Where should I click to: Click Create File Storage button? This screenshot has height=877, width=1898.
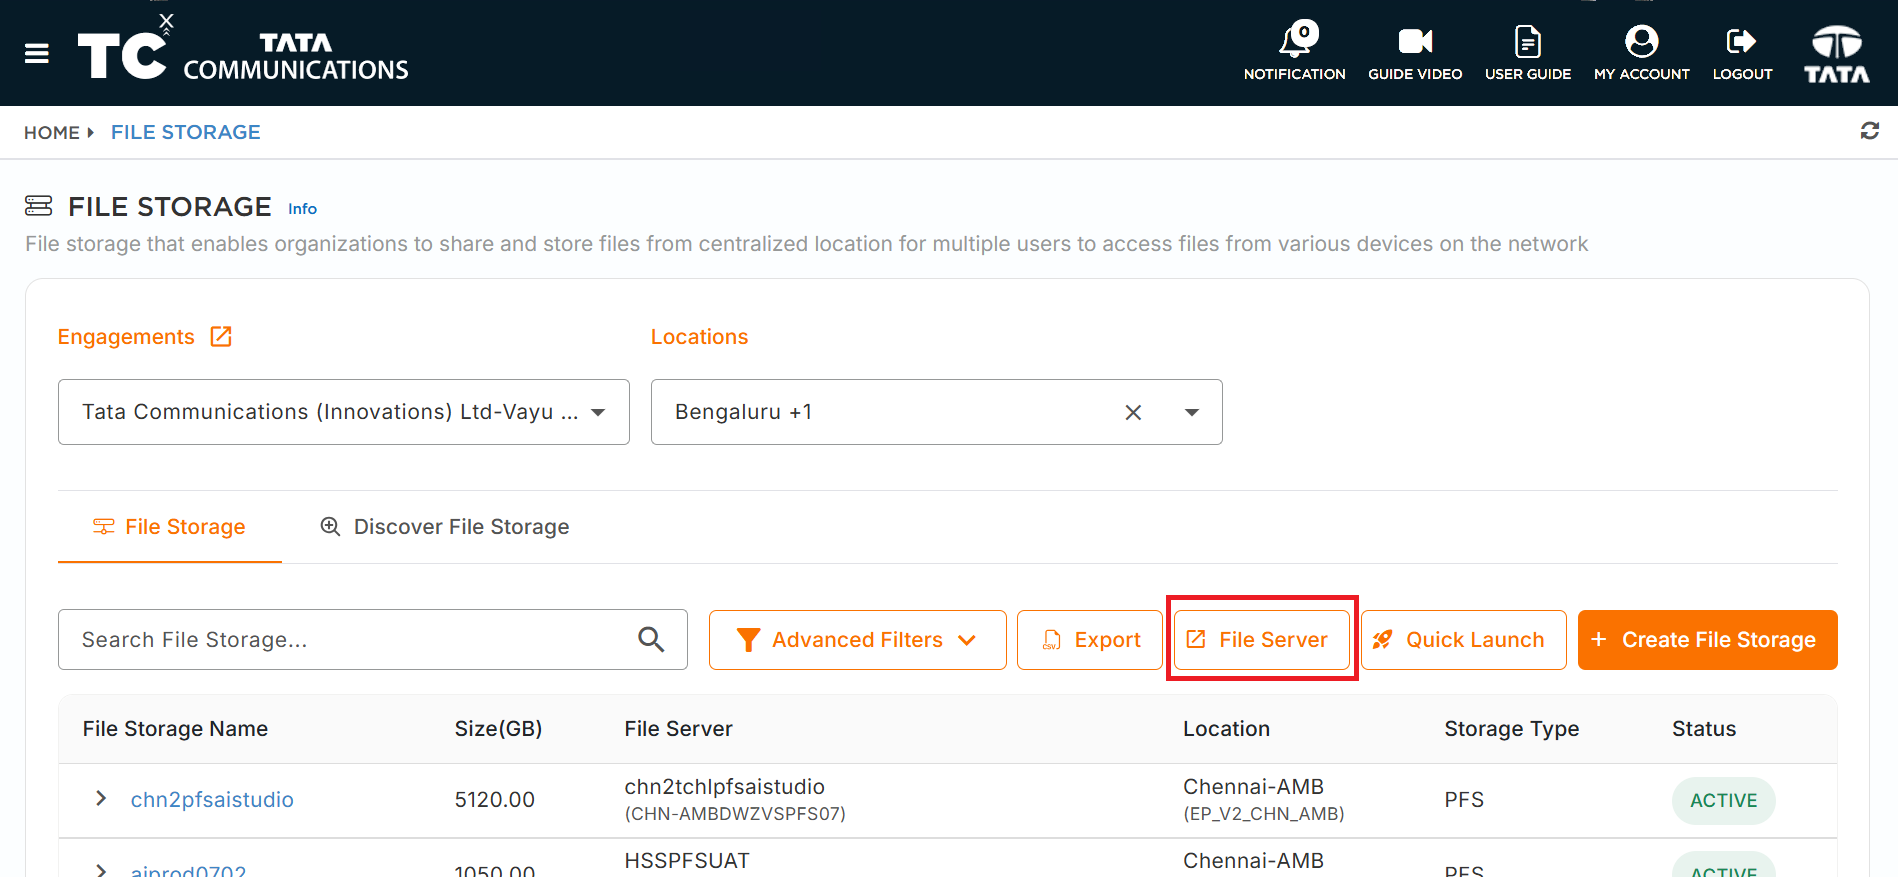click(x=1707, y=640)
